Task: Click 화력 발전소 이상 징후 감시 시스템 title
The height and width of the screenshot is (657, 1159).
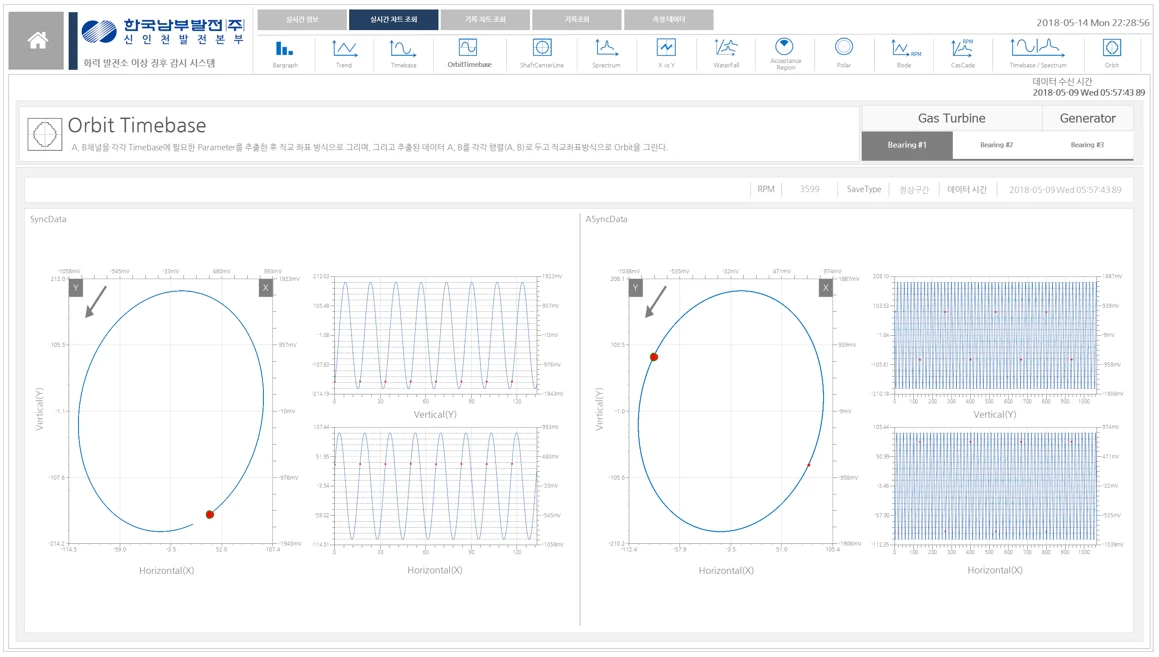Action: 149,63
